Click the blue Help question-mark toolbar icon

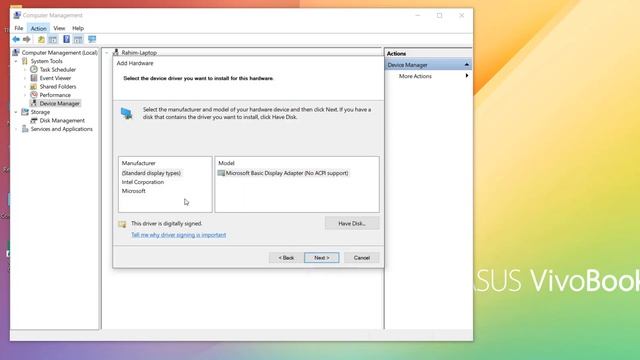[x=66, y=39]
